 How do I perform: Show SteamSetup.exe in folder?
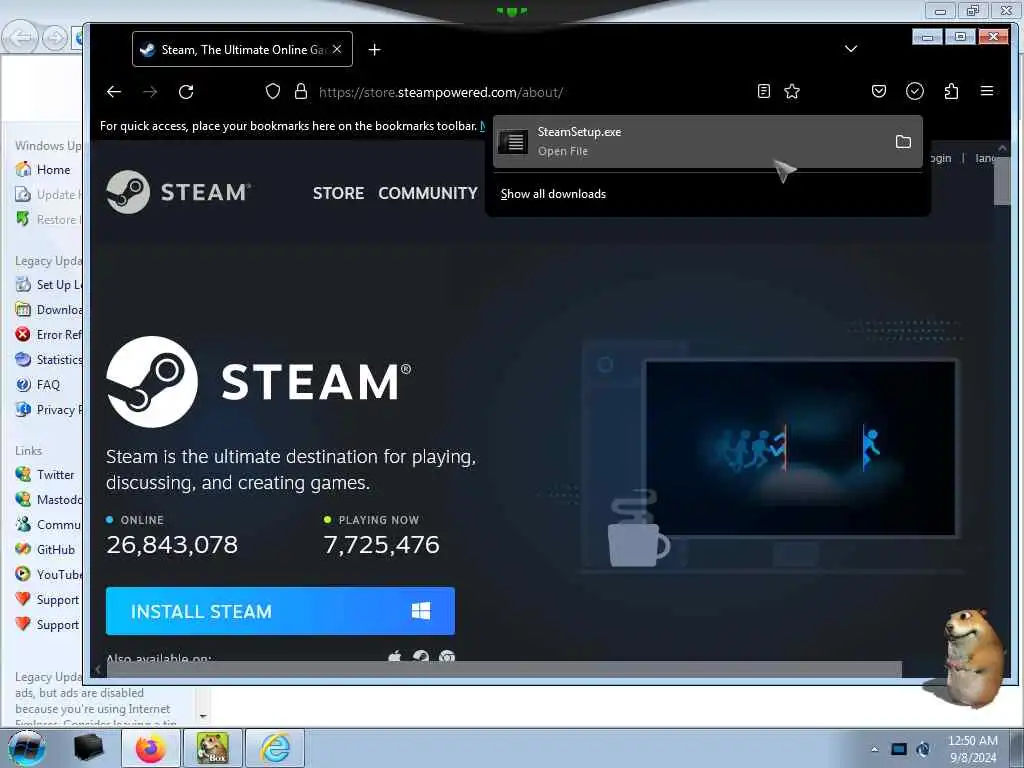click(903, 142)
